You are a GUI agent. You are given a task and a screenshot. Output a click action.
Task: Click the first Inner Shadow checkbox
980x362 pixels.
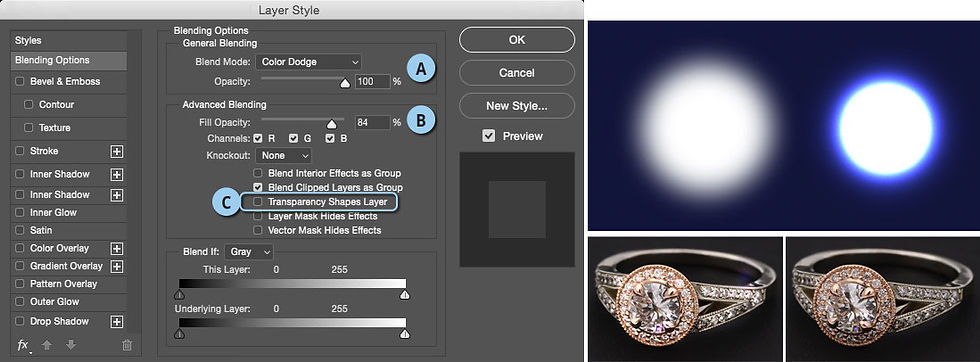[x=19, y=174]
